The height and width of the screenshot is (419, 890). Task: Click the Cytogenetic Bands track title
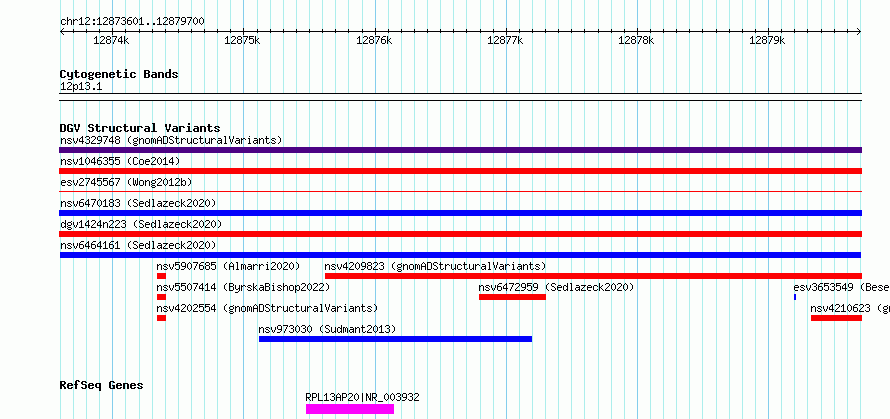(119, 74)
